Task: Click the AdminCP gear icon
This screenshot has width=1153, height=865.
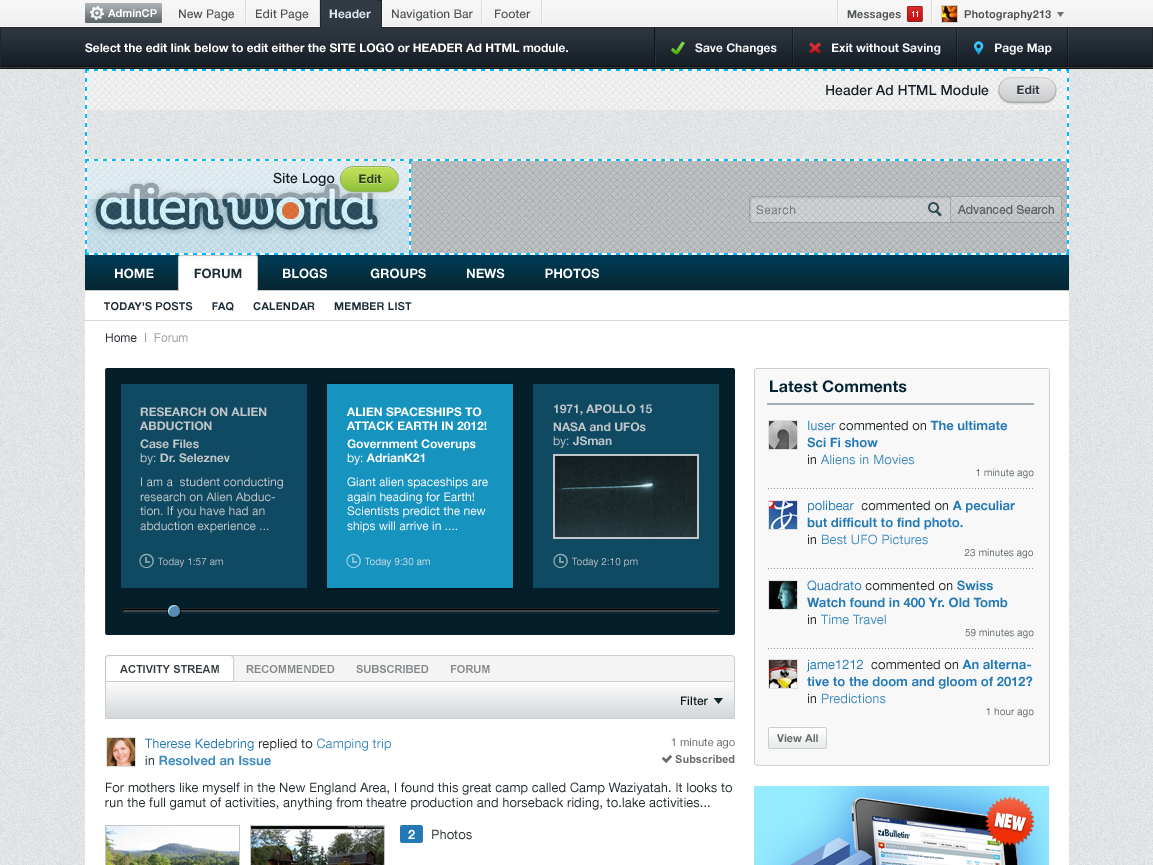Action: coord(97,14)
